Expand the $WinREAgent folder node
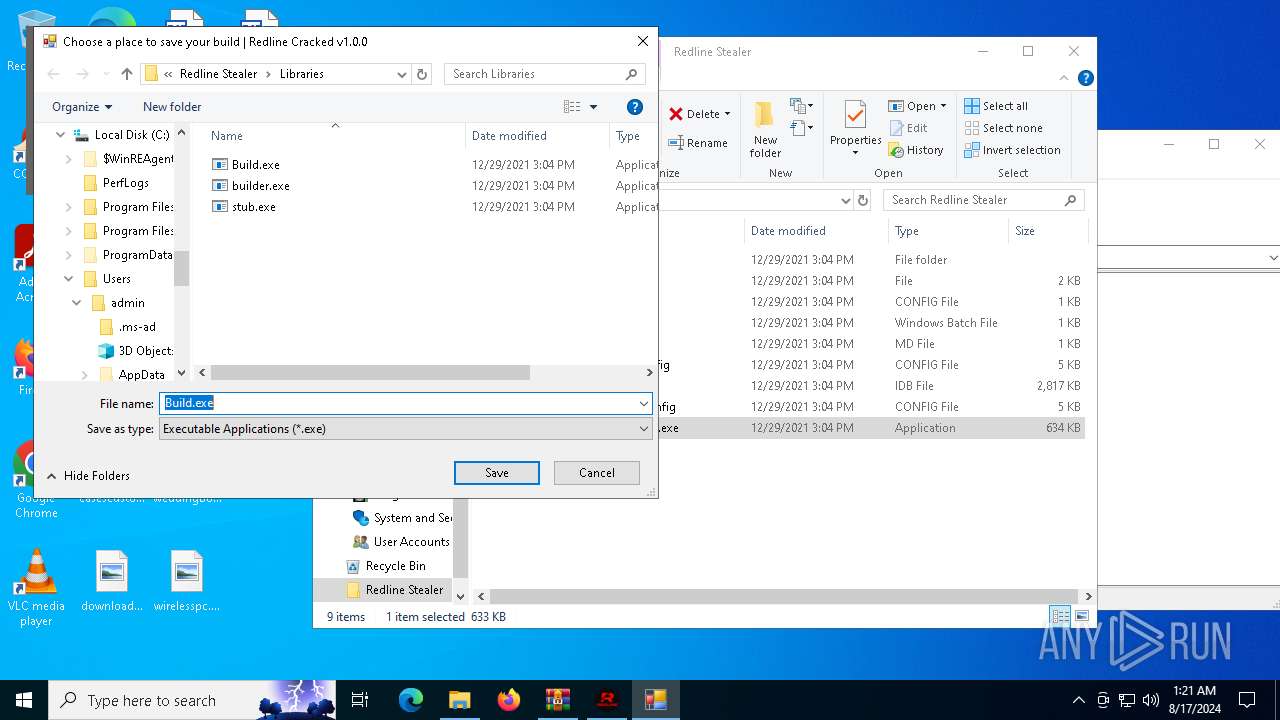This screenshot has height=720, width=1280. pyautogui.click(x=68, y=159)
